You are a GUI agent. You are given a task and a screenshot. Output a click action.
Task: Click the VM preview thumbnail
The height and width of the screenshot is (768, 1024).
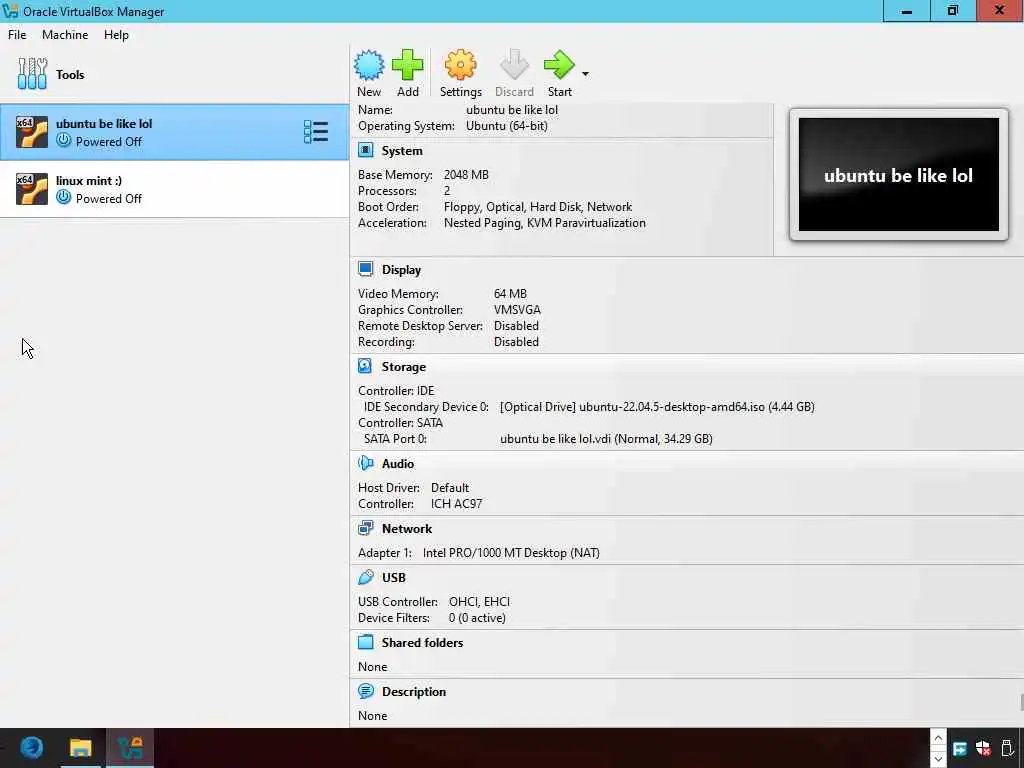click(899, 174)
